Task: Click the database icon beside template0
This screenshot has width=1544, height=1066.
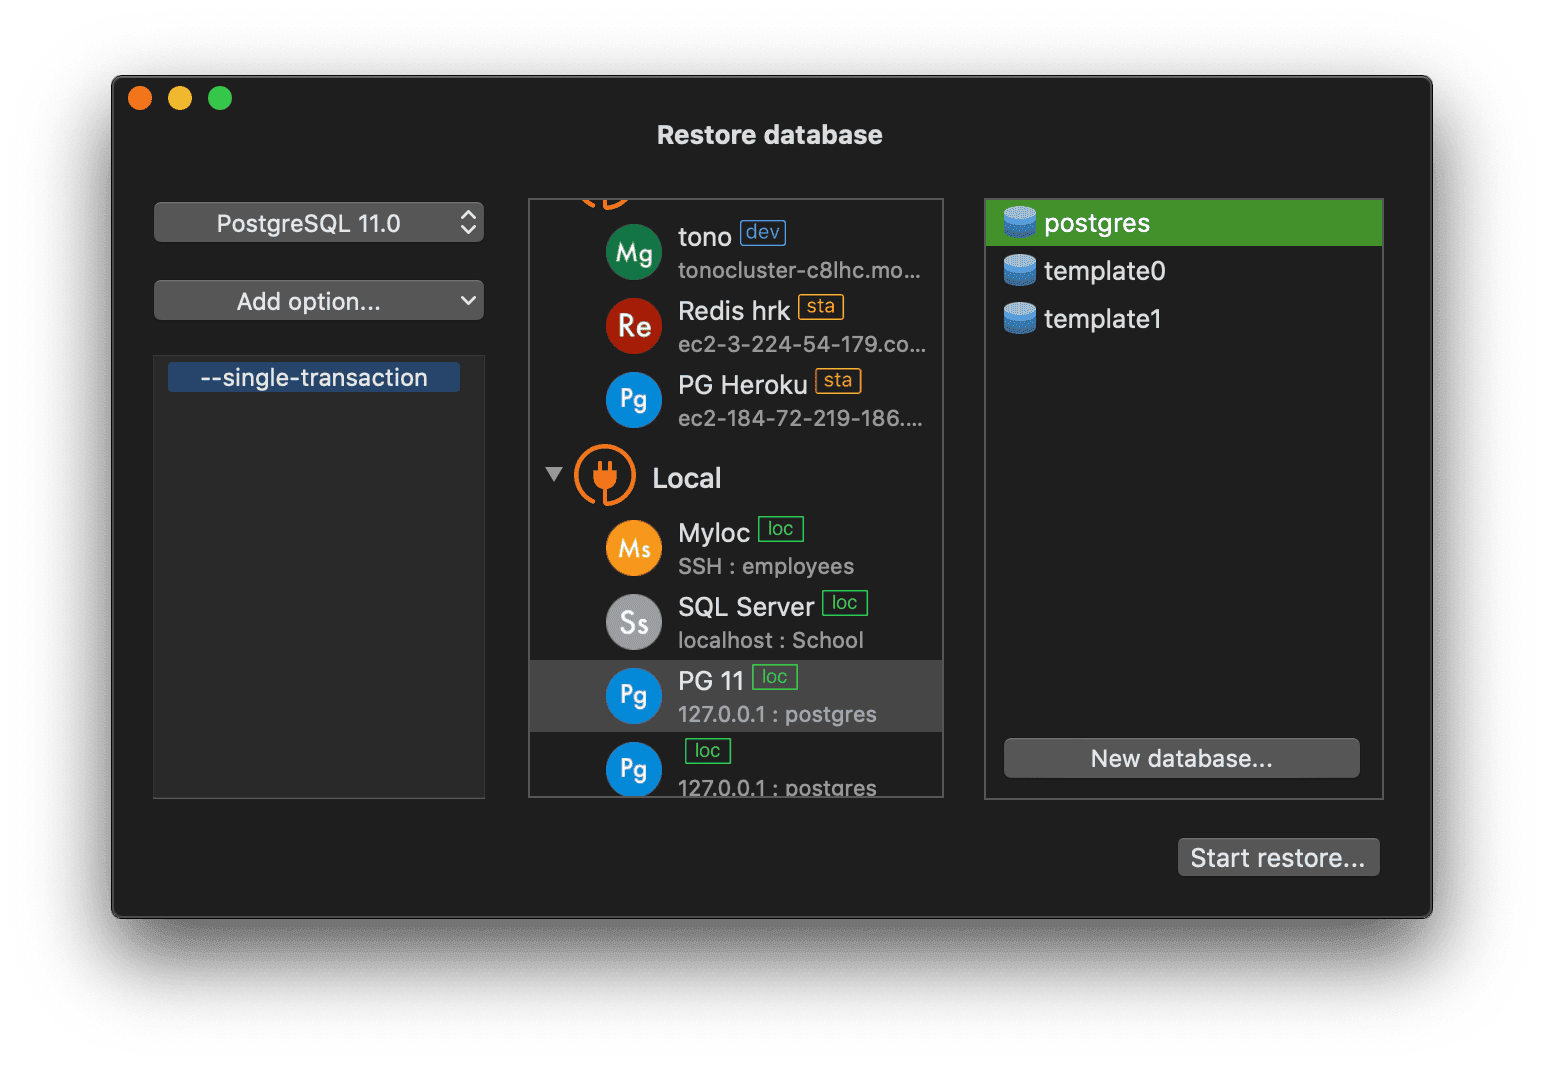Action: tap(1020, 270)
